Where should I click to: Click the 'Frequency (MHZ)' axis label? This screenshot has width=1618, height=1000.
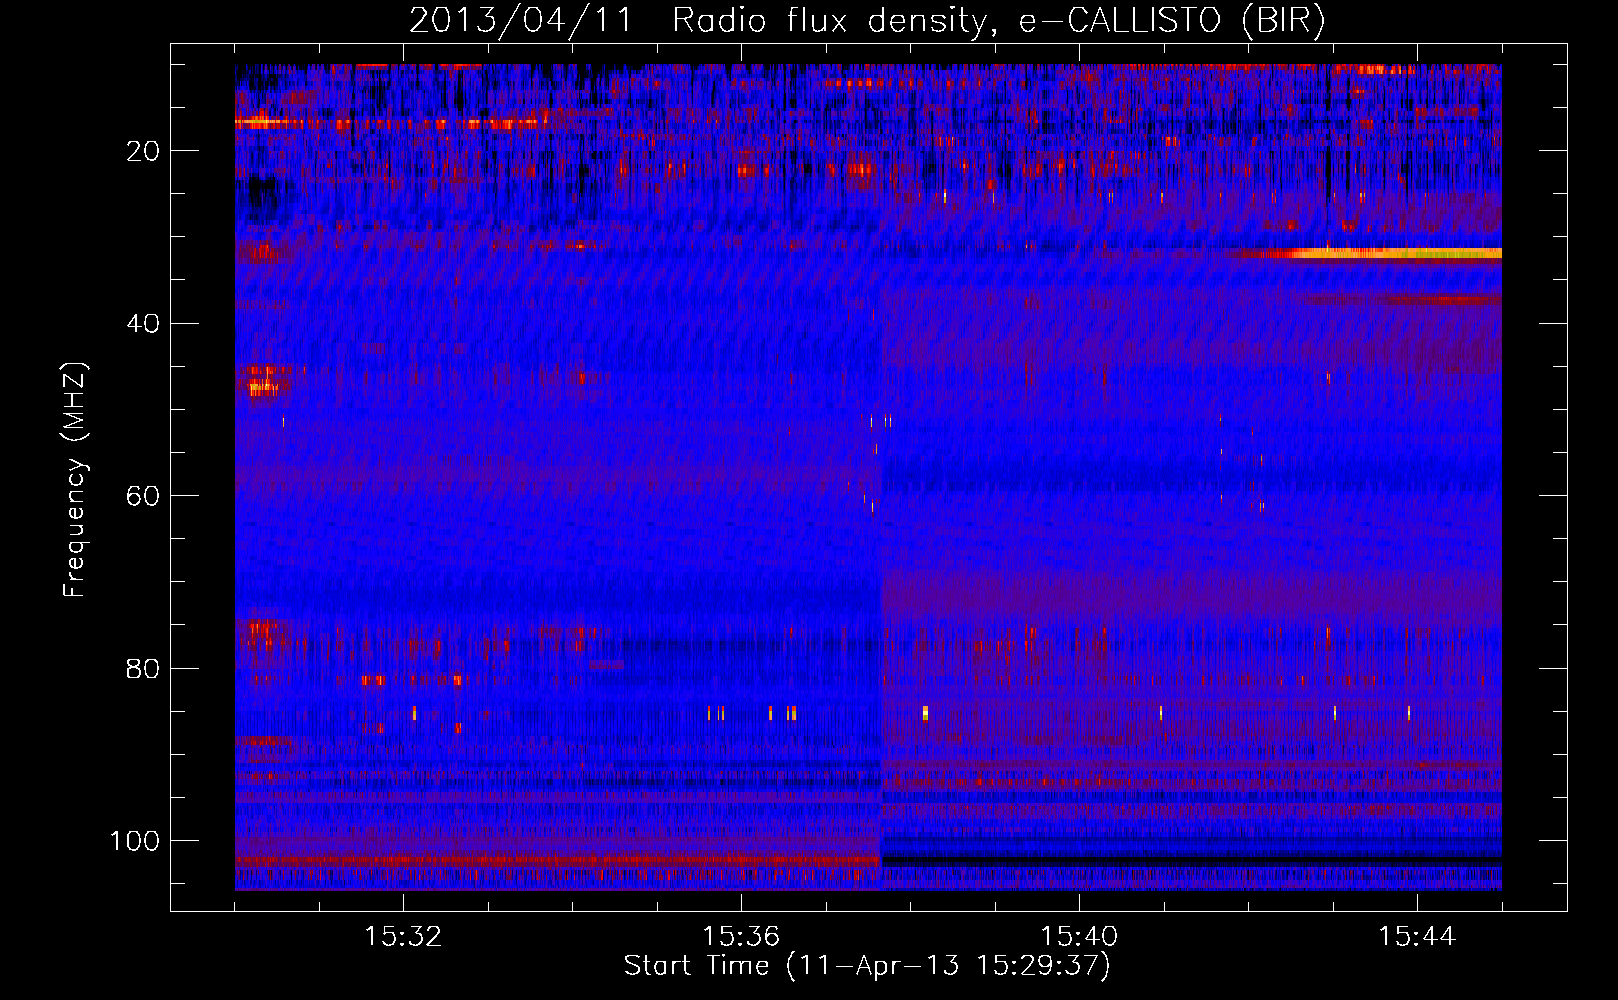[75, 480]
